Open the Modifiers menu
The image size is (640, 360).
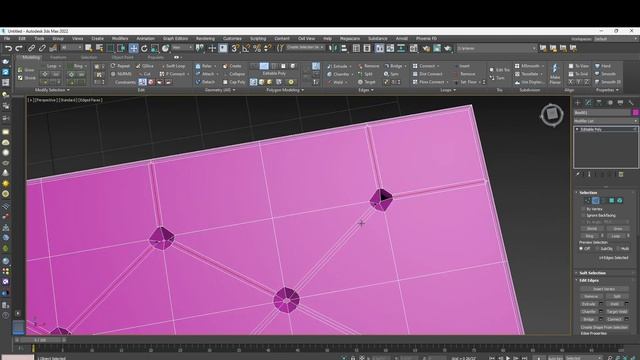coord(120,38)
